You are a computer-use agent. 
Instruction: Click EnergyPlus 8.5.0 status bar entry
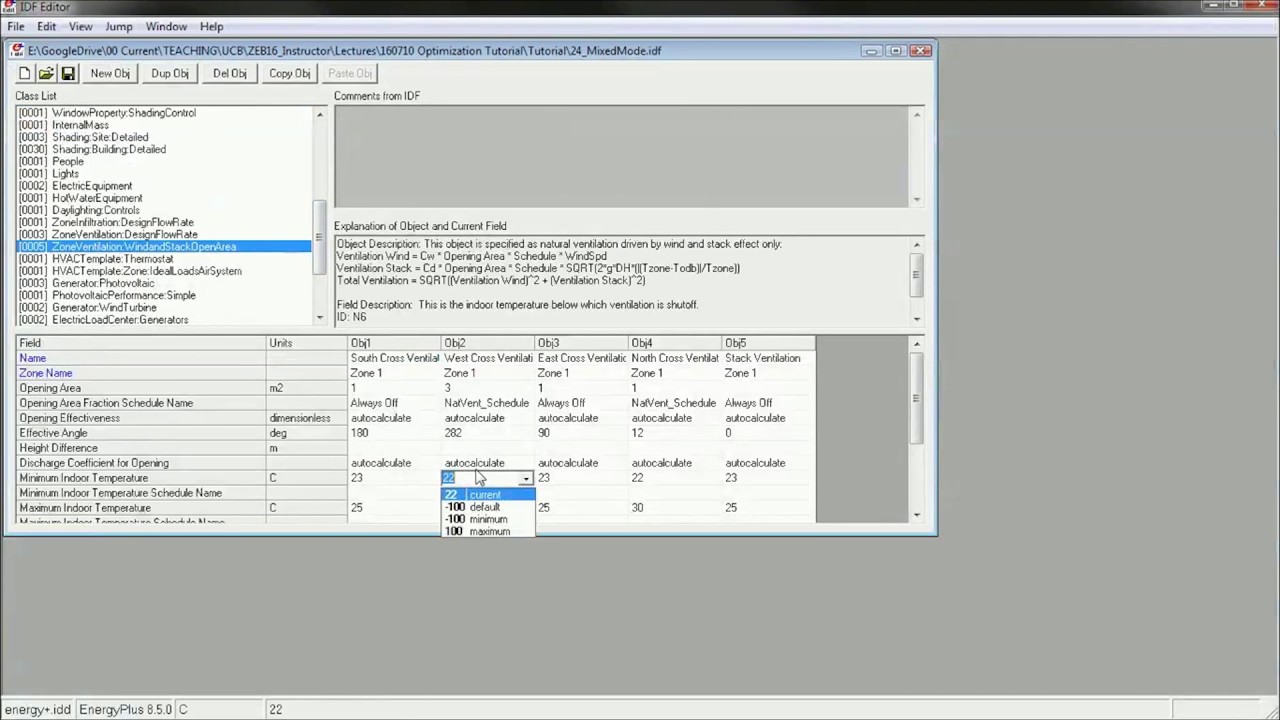click(126, 709)
